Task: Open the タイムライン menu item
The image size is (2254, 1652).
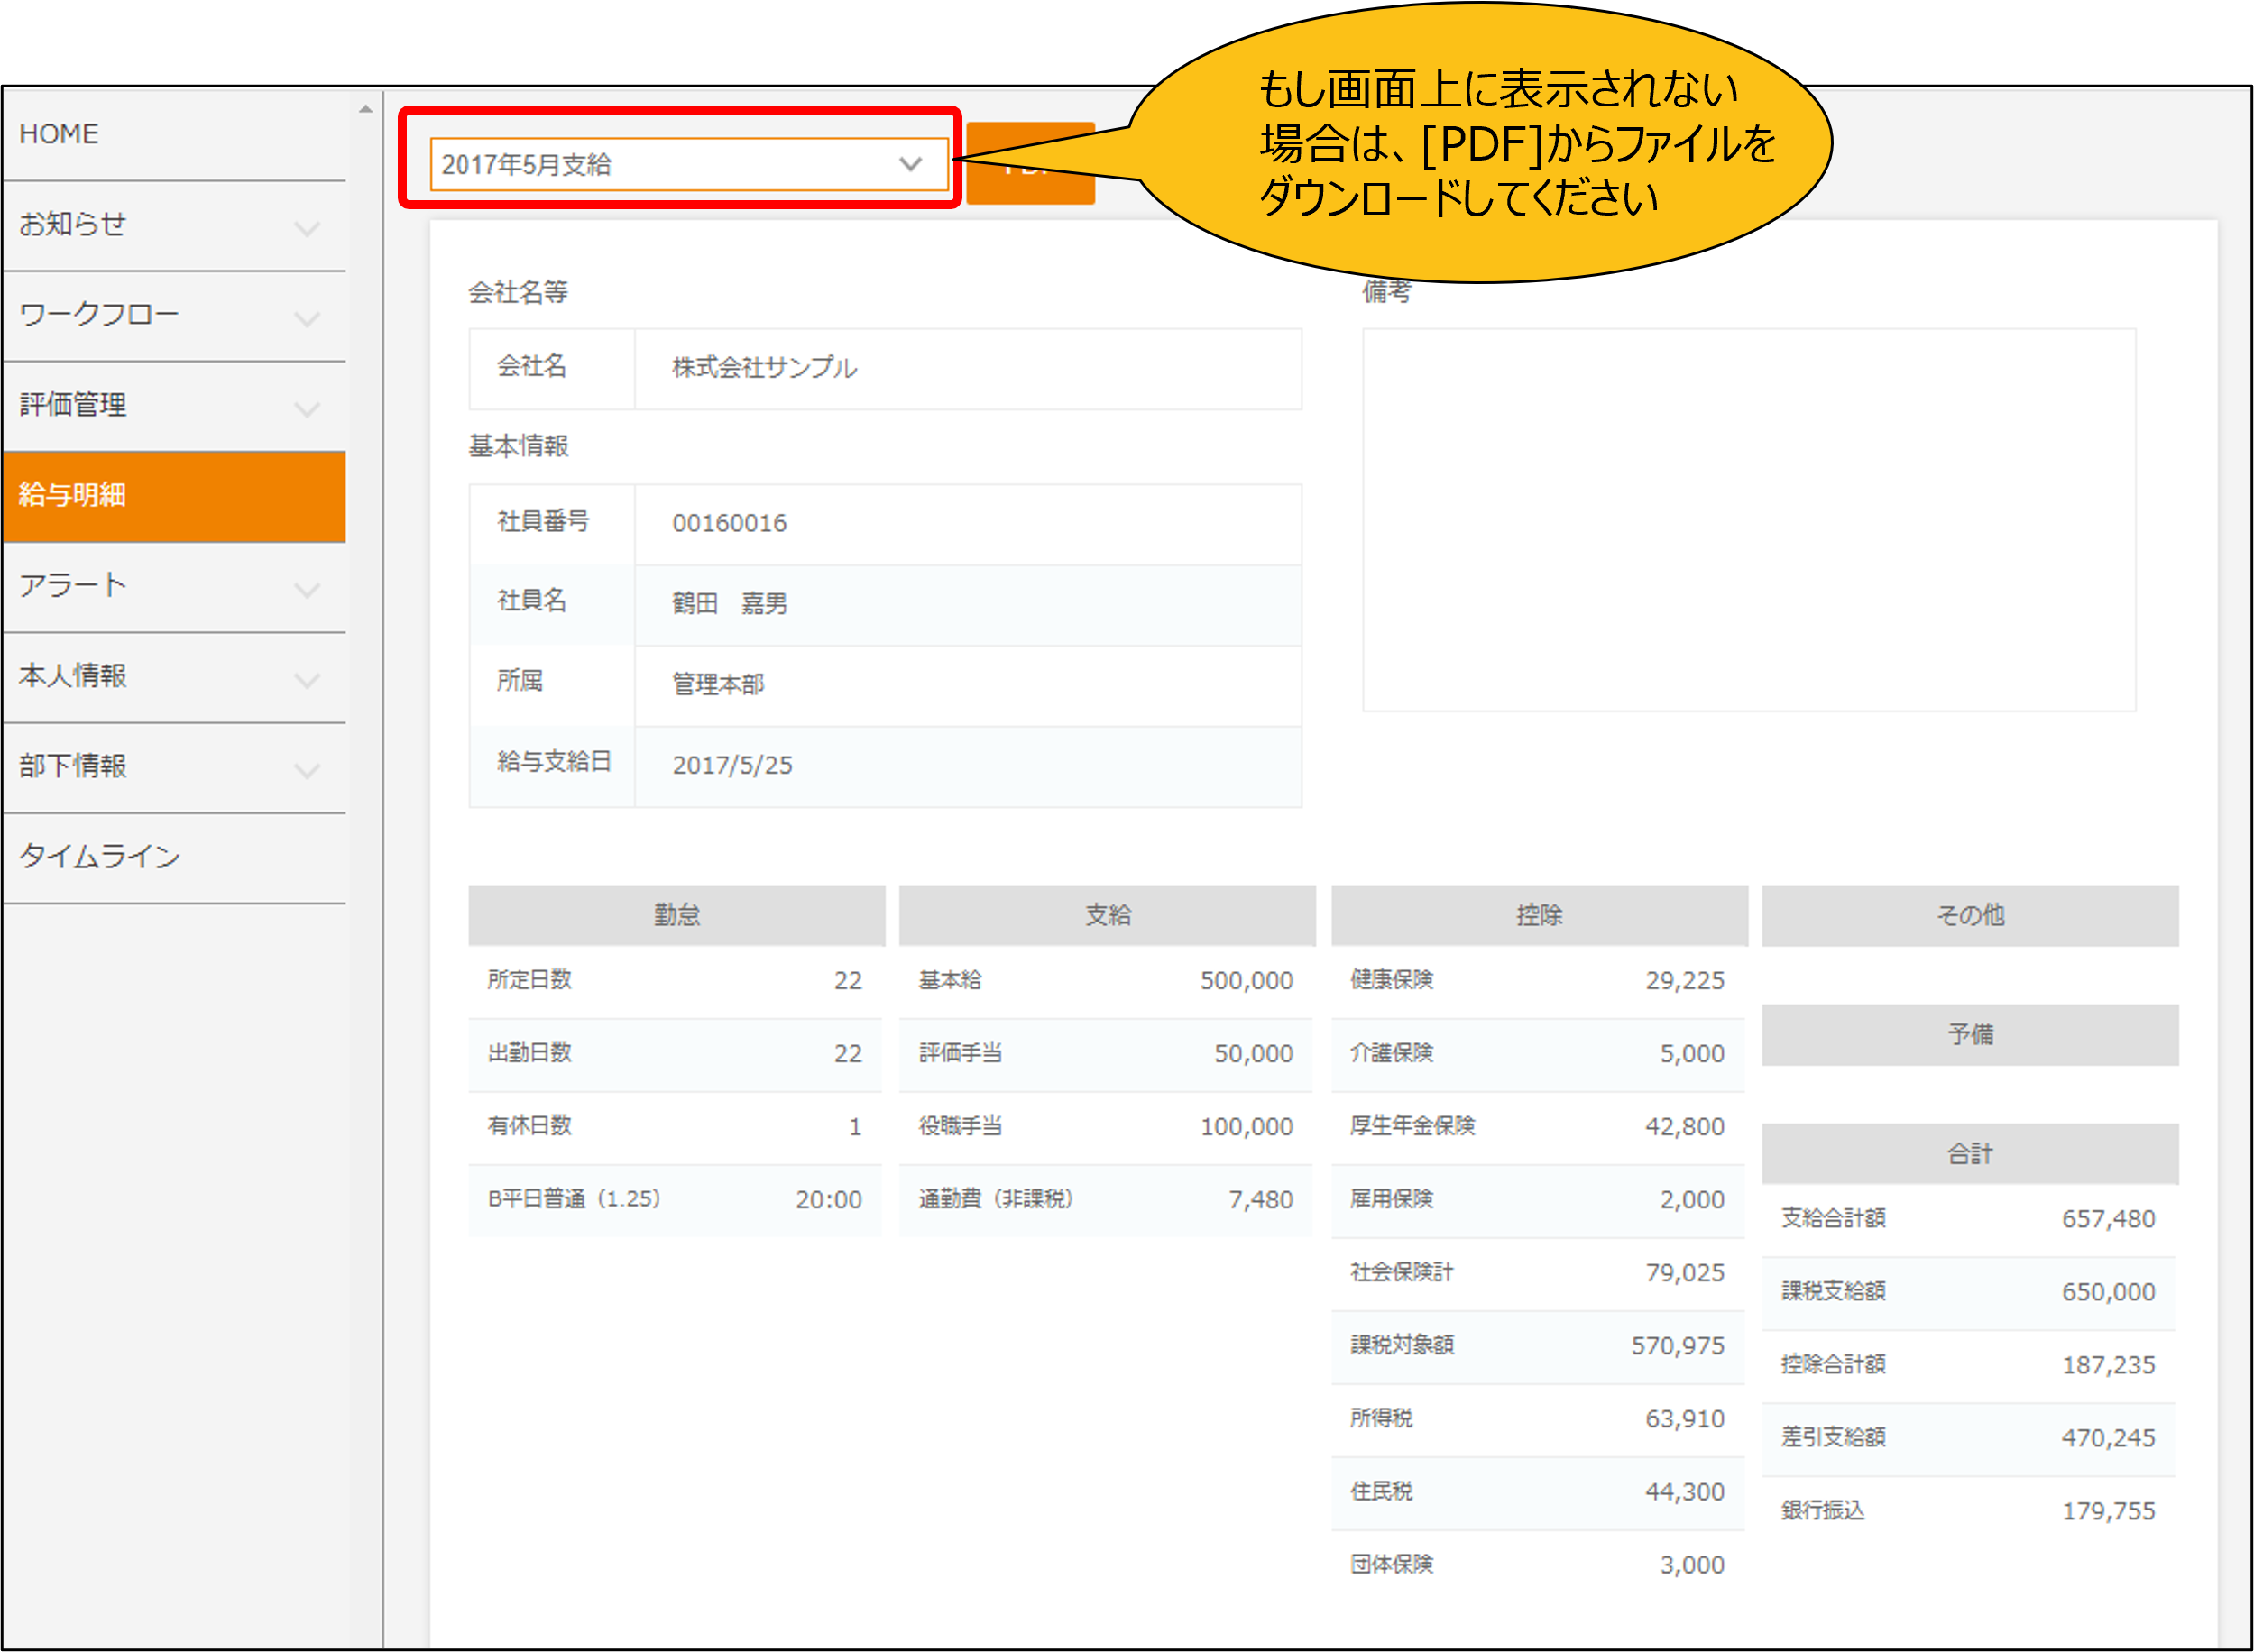Action: pos(100,857)
